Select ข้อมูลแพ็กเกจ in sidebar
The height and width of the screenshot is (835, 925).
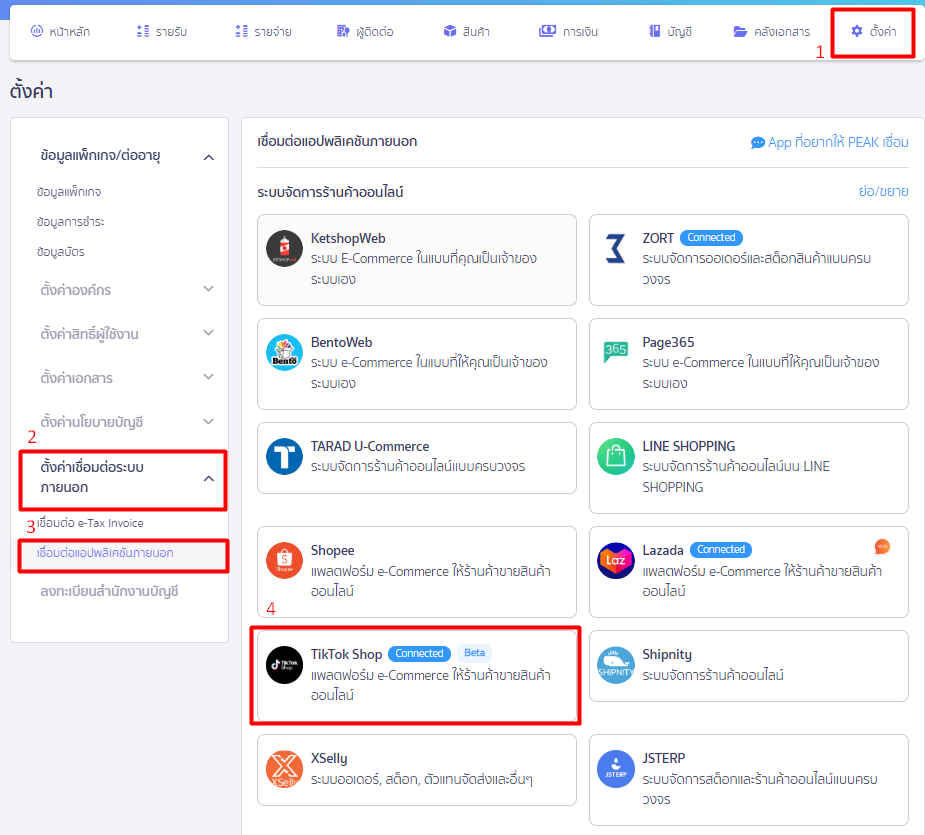point(68,192)
